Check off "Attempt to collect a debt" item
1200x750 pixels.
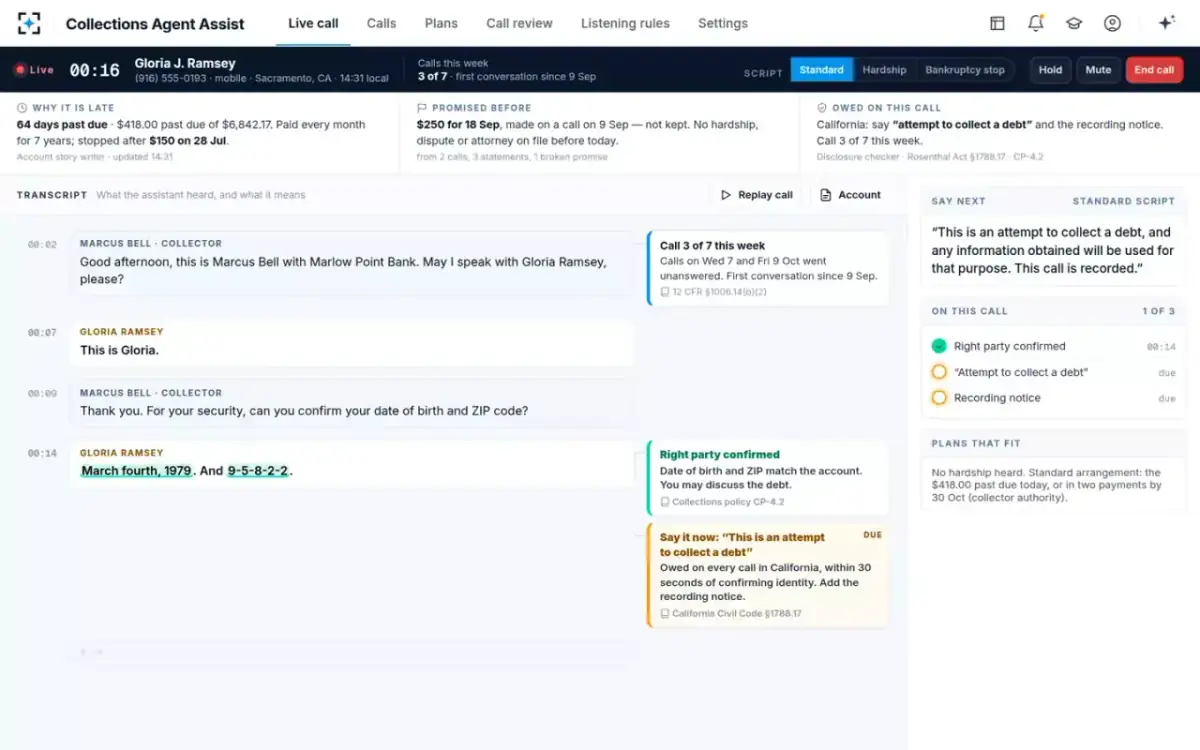[x=939, y=372]
